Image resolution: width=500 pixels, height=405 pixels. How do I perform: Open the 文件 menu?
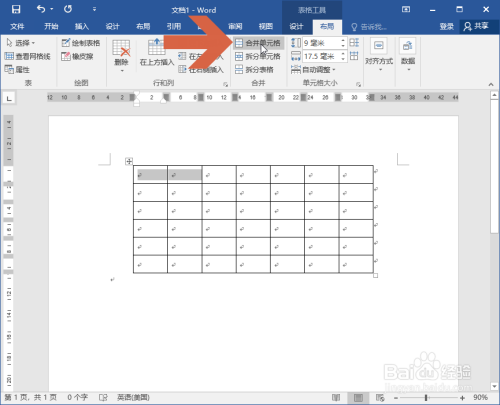pyautogui.click(x=17, y=26)
